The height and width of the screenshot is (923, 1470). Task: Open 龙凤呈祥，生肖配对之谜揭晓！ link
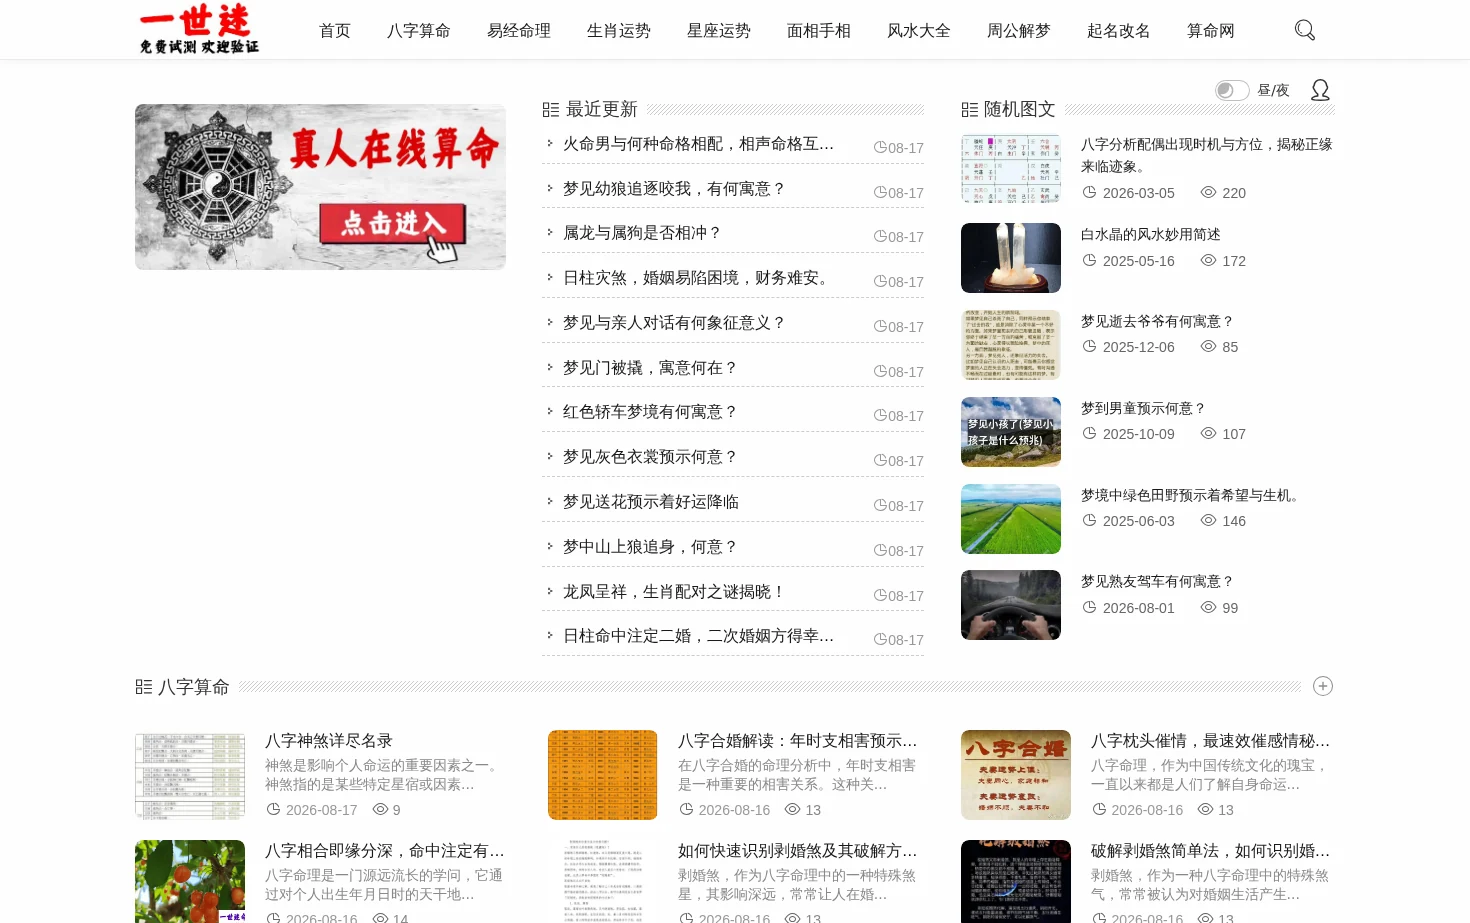pos(674,592)
